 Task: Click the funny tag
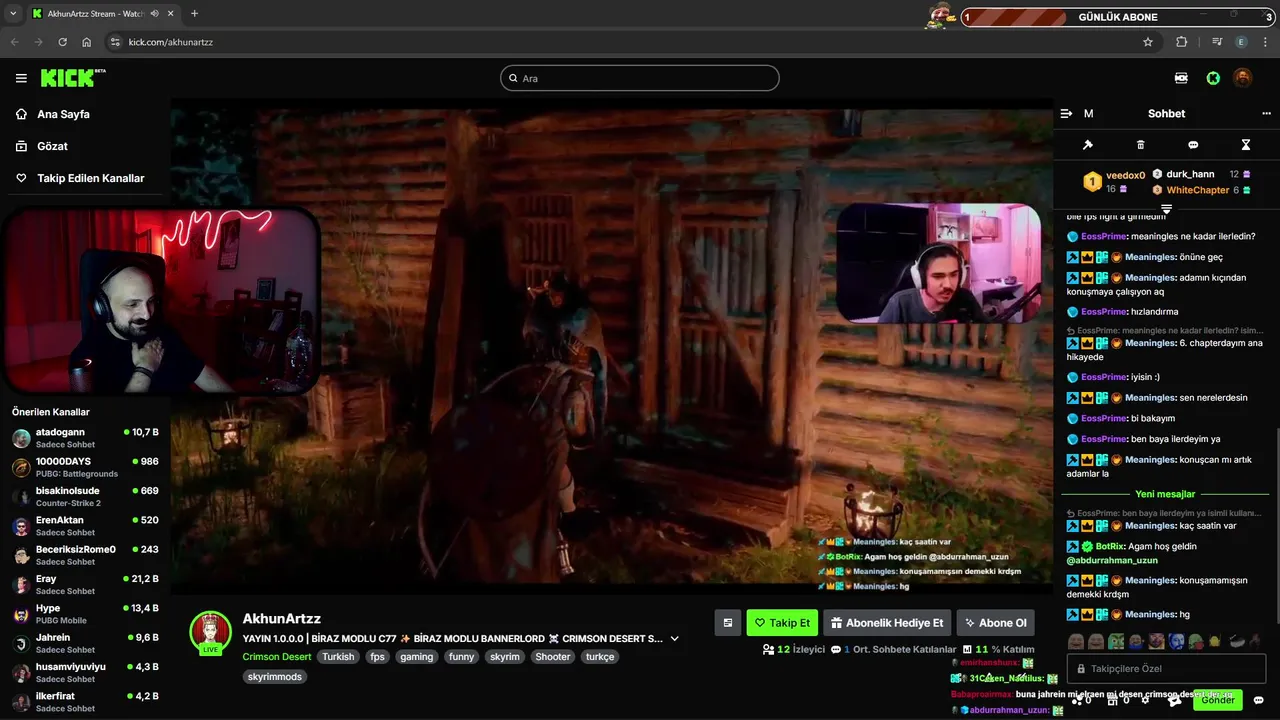[x=461, y=657]
